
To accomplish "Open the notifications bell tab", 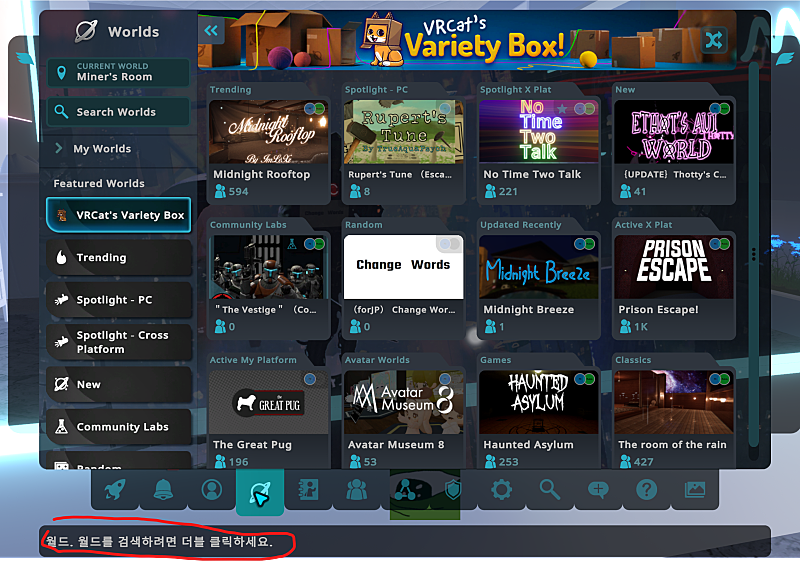I will point(163,490).
